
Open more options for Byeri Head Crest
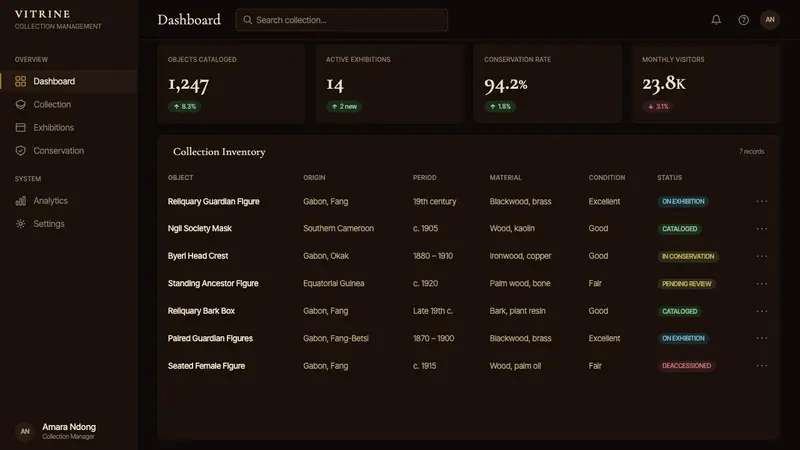click(761, 256)
